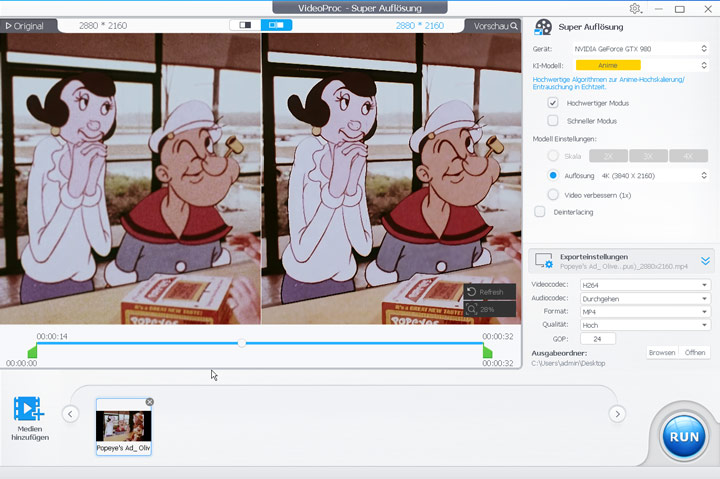The image size is (720, 479).
Task: Click the green trim end marker
Action: (x=488, y=352)
